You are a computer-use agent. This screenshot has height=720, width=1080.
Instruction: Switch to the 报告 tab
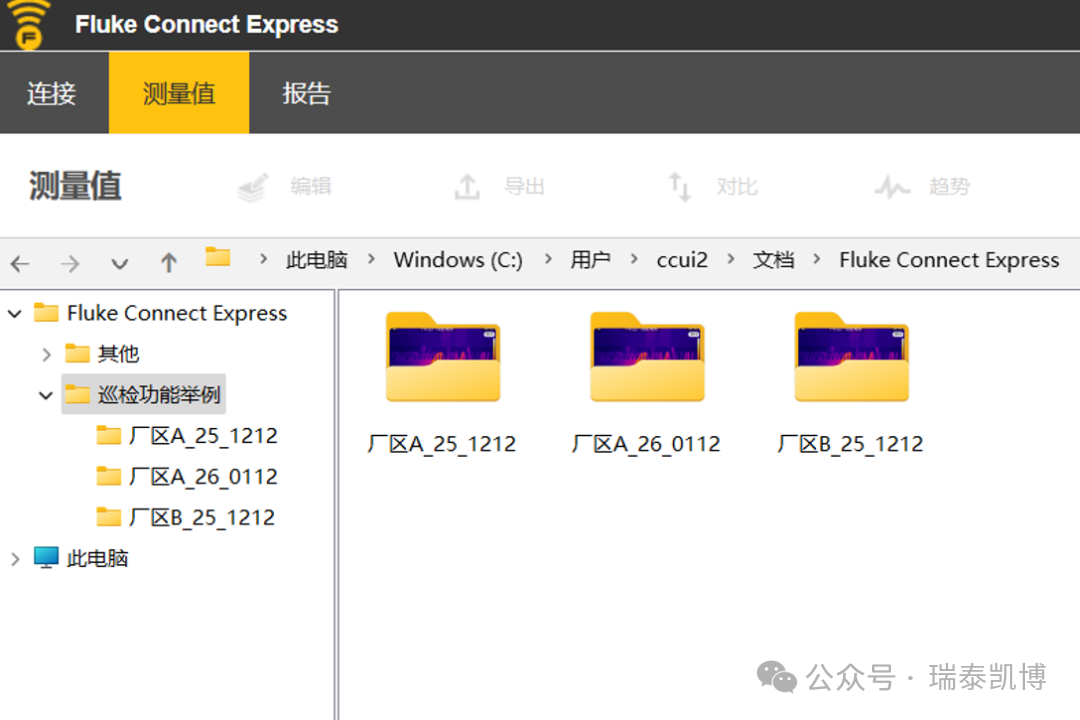point(306,94)
